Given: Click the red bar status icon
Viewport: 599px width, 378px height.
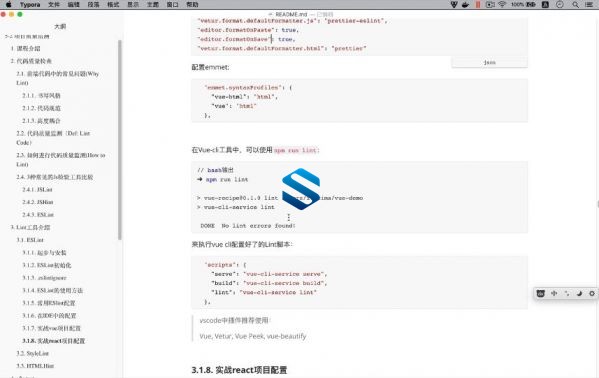Looking at the screenshot, I should (478, 5).
